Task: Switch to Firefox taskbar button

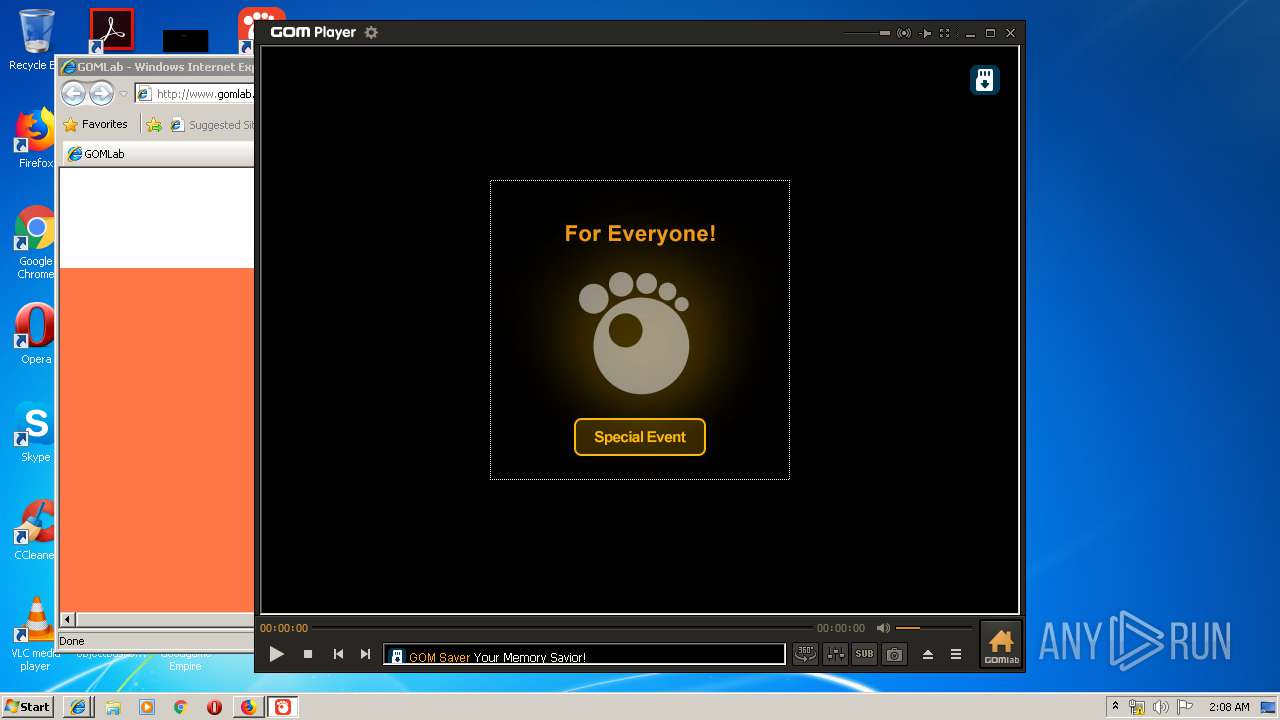Action: coord(248,707)
